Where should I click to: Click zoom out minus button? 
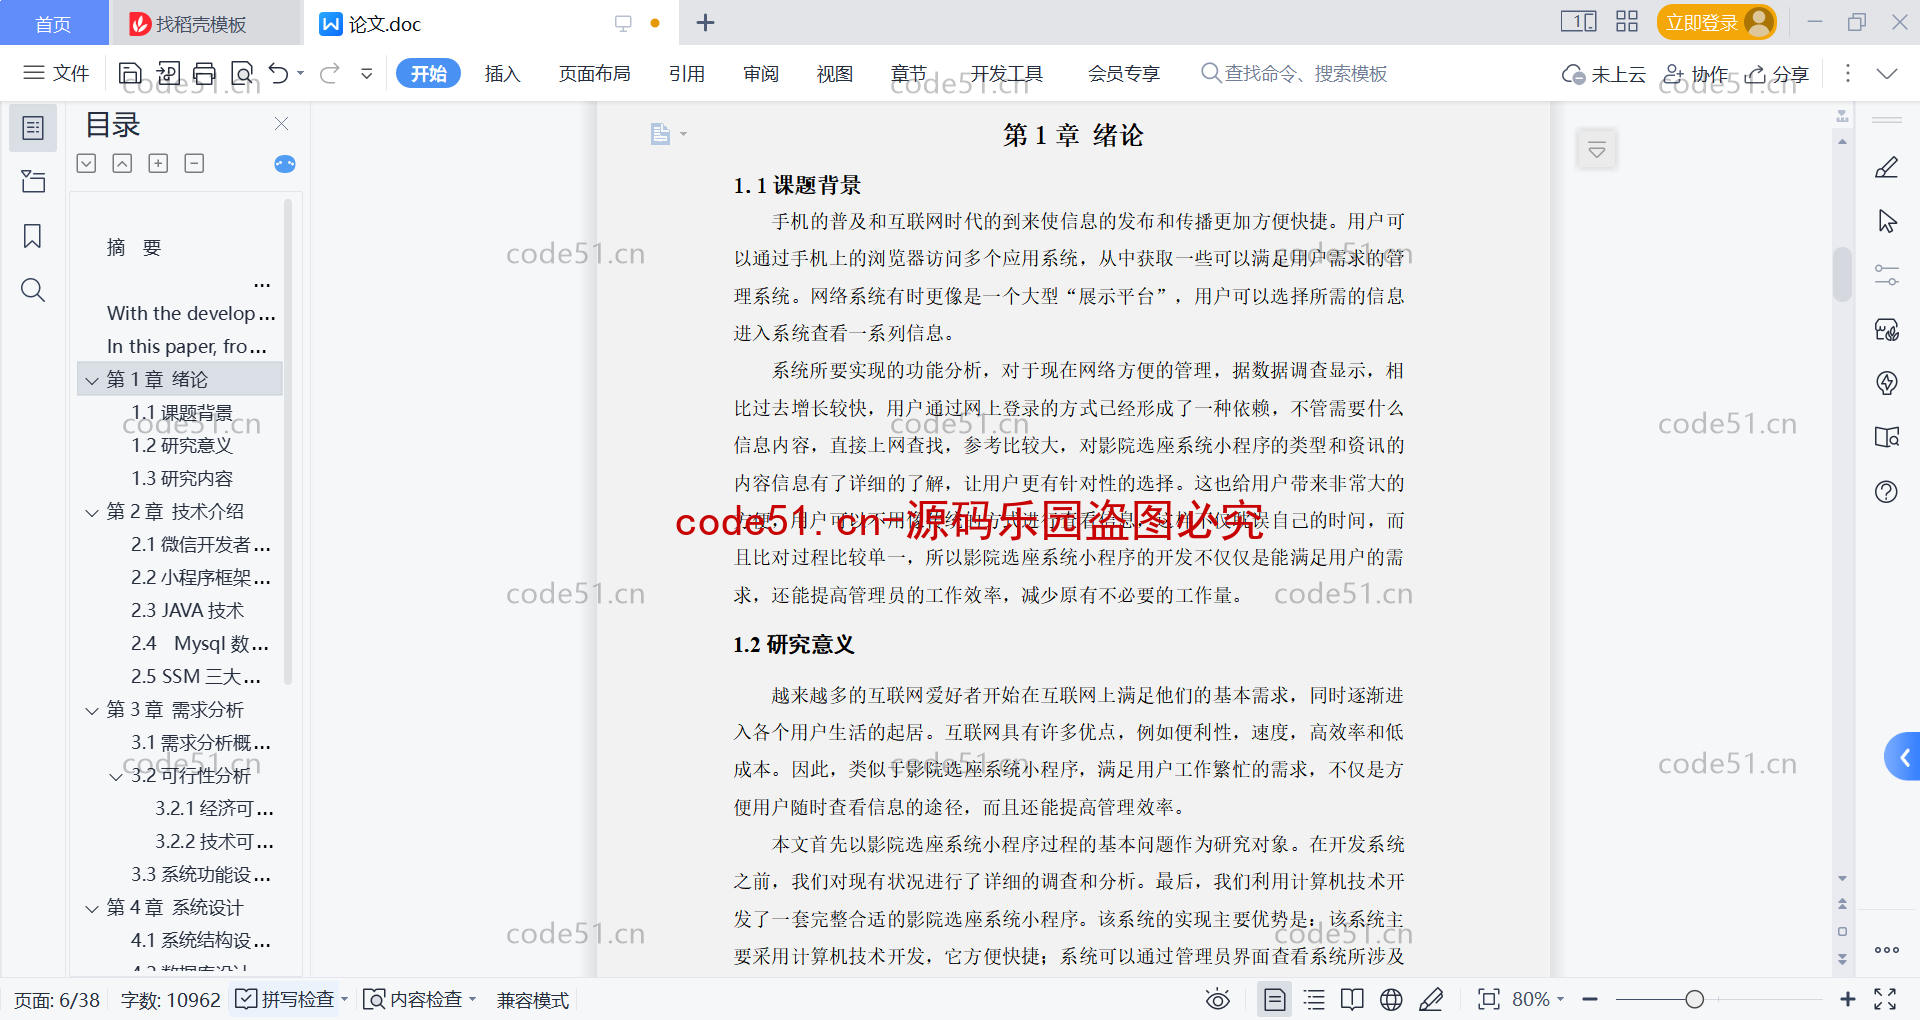[x=1590, y=999]
